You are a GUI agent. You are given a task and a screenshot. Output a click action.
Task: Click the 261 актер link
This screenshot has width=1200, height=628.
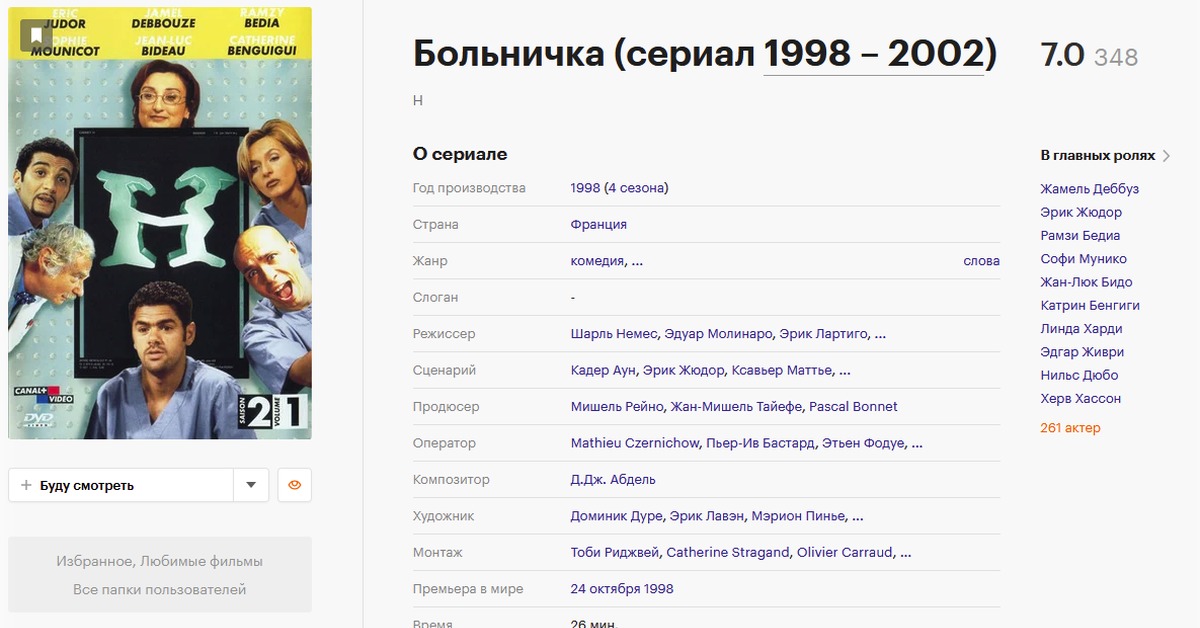[x=1070, y=428]
